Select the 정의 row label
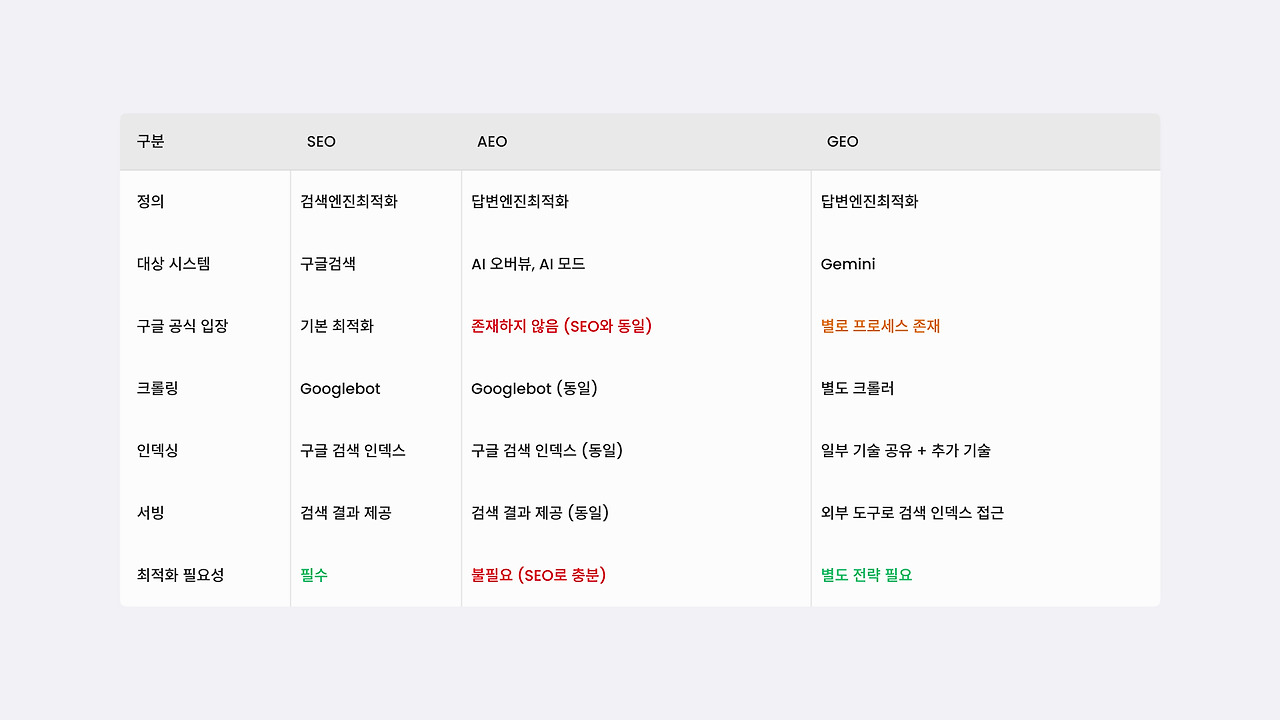This screenshot has height=720, width=1280. click(x=150, y=202)
